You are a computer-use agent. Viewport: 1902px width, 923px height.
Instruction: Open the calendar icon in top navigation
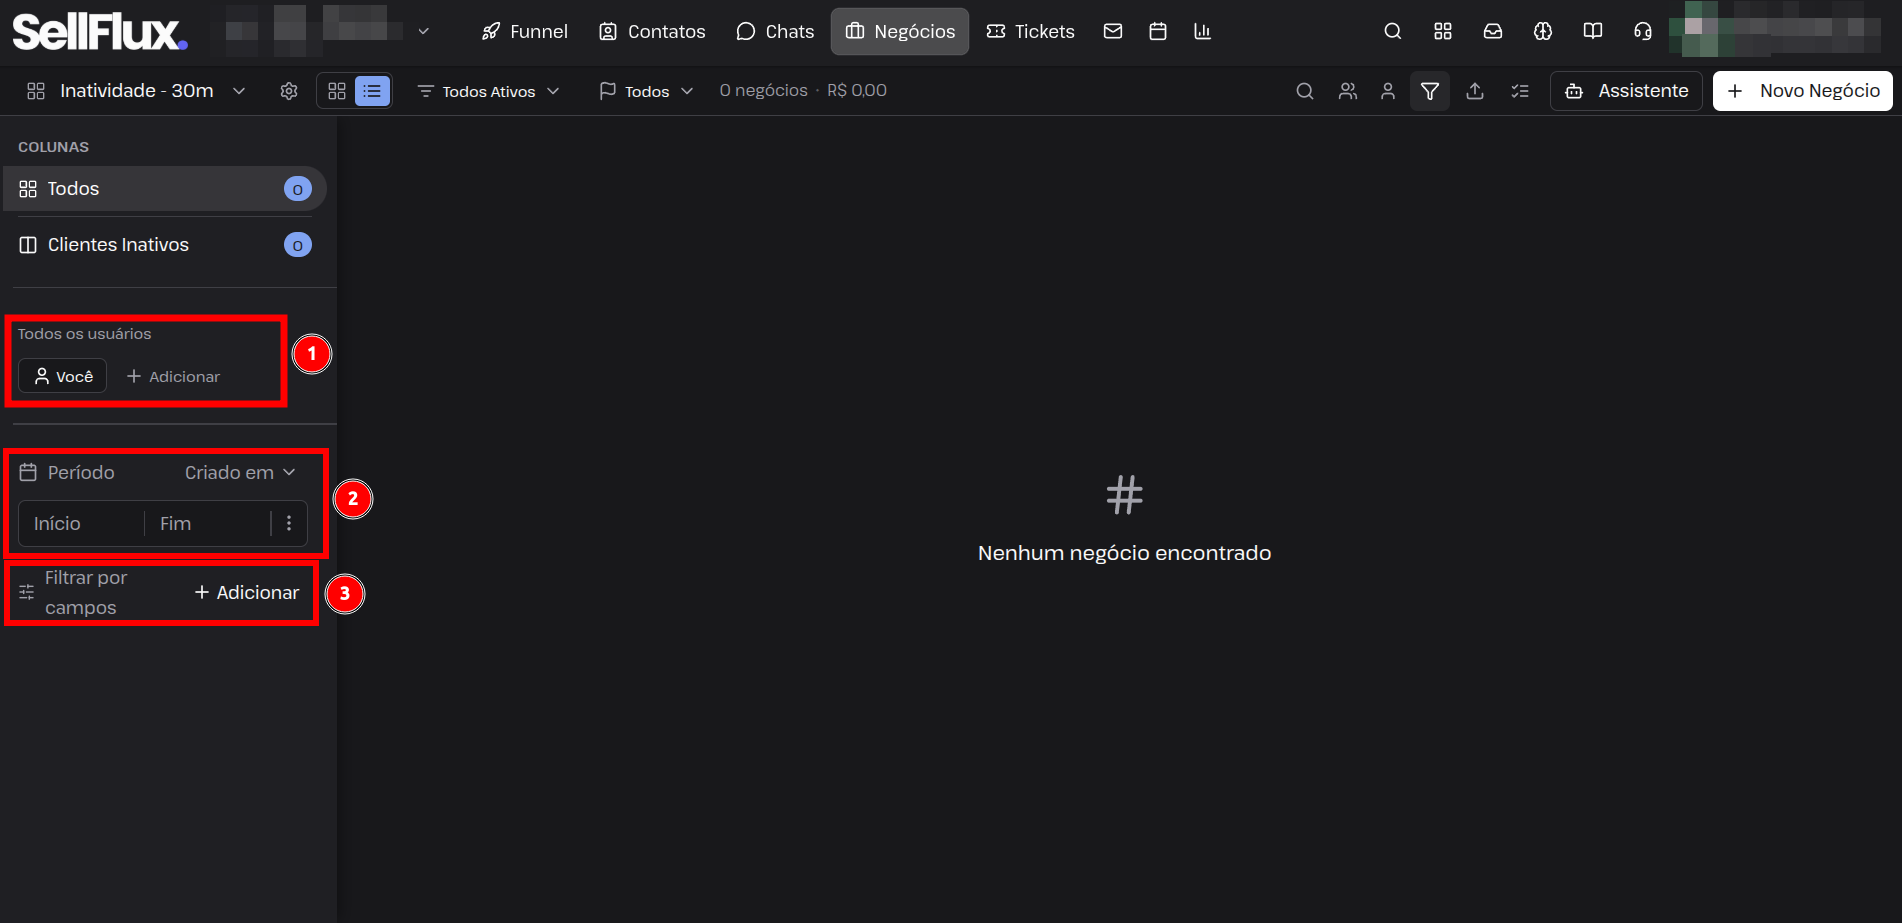(1158, 31)
